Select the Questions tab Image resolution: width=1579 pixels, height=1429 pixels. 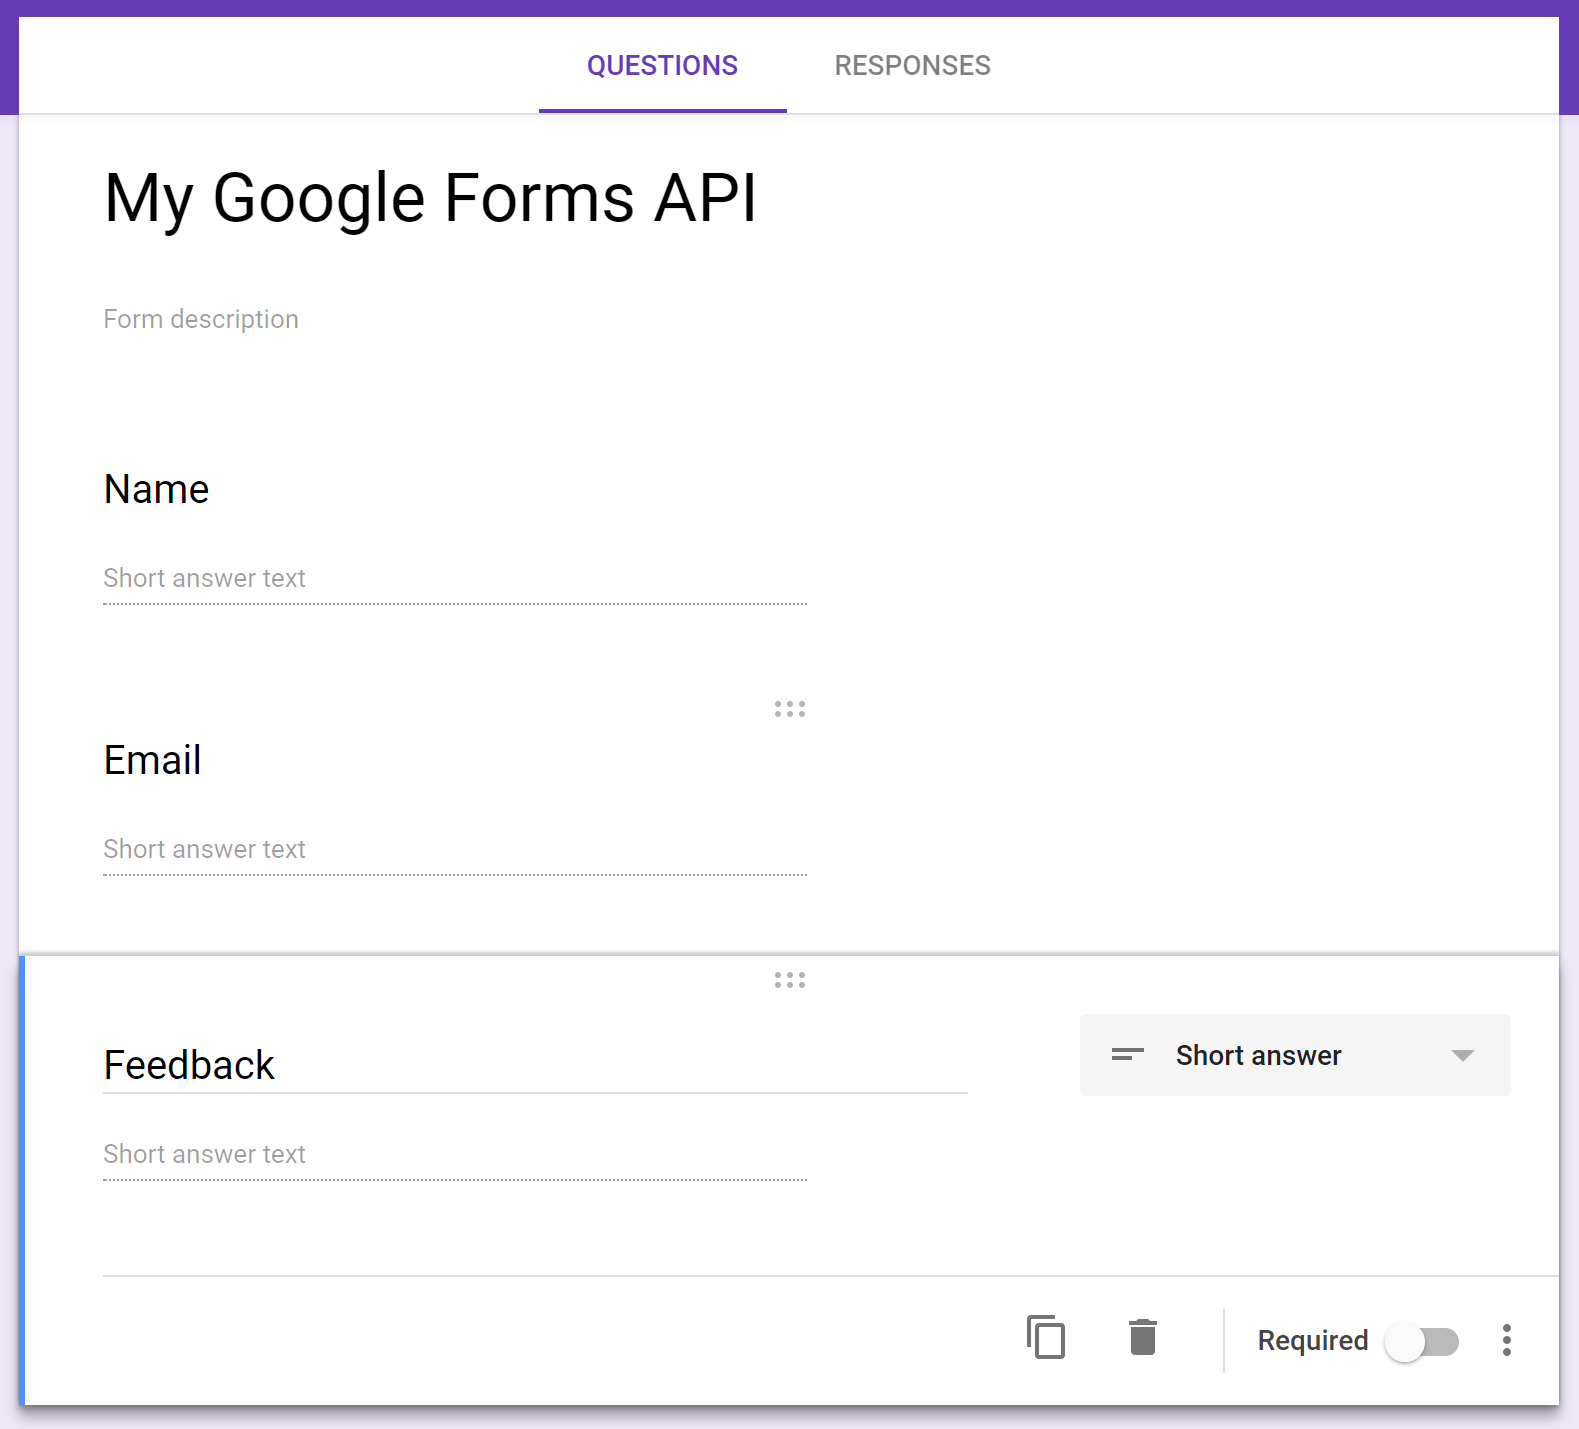662,66
